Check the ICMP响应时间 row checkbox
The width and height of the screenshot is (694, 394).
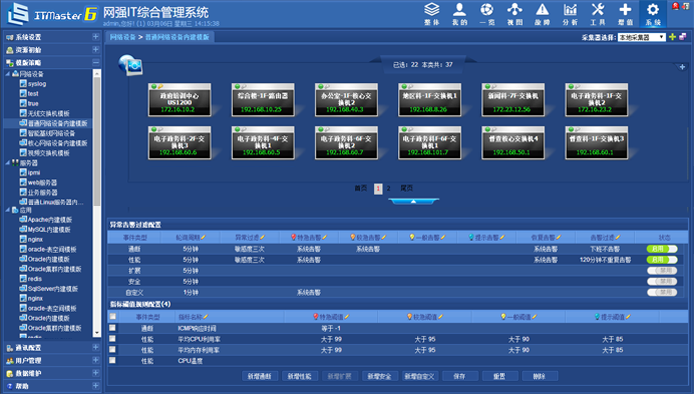pos(112,328)
